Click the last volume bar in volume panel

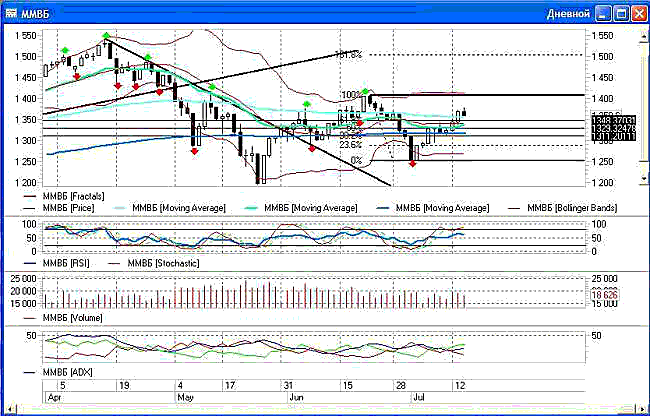[465, 302]
